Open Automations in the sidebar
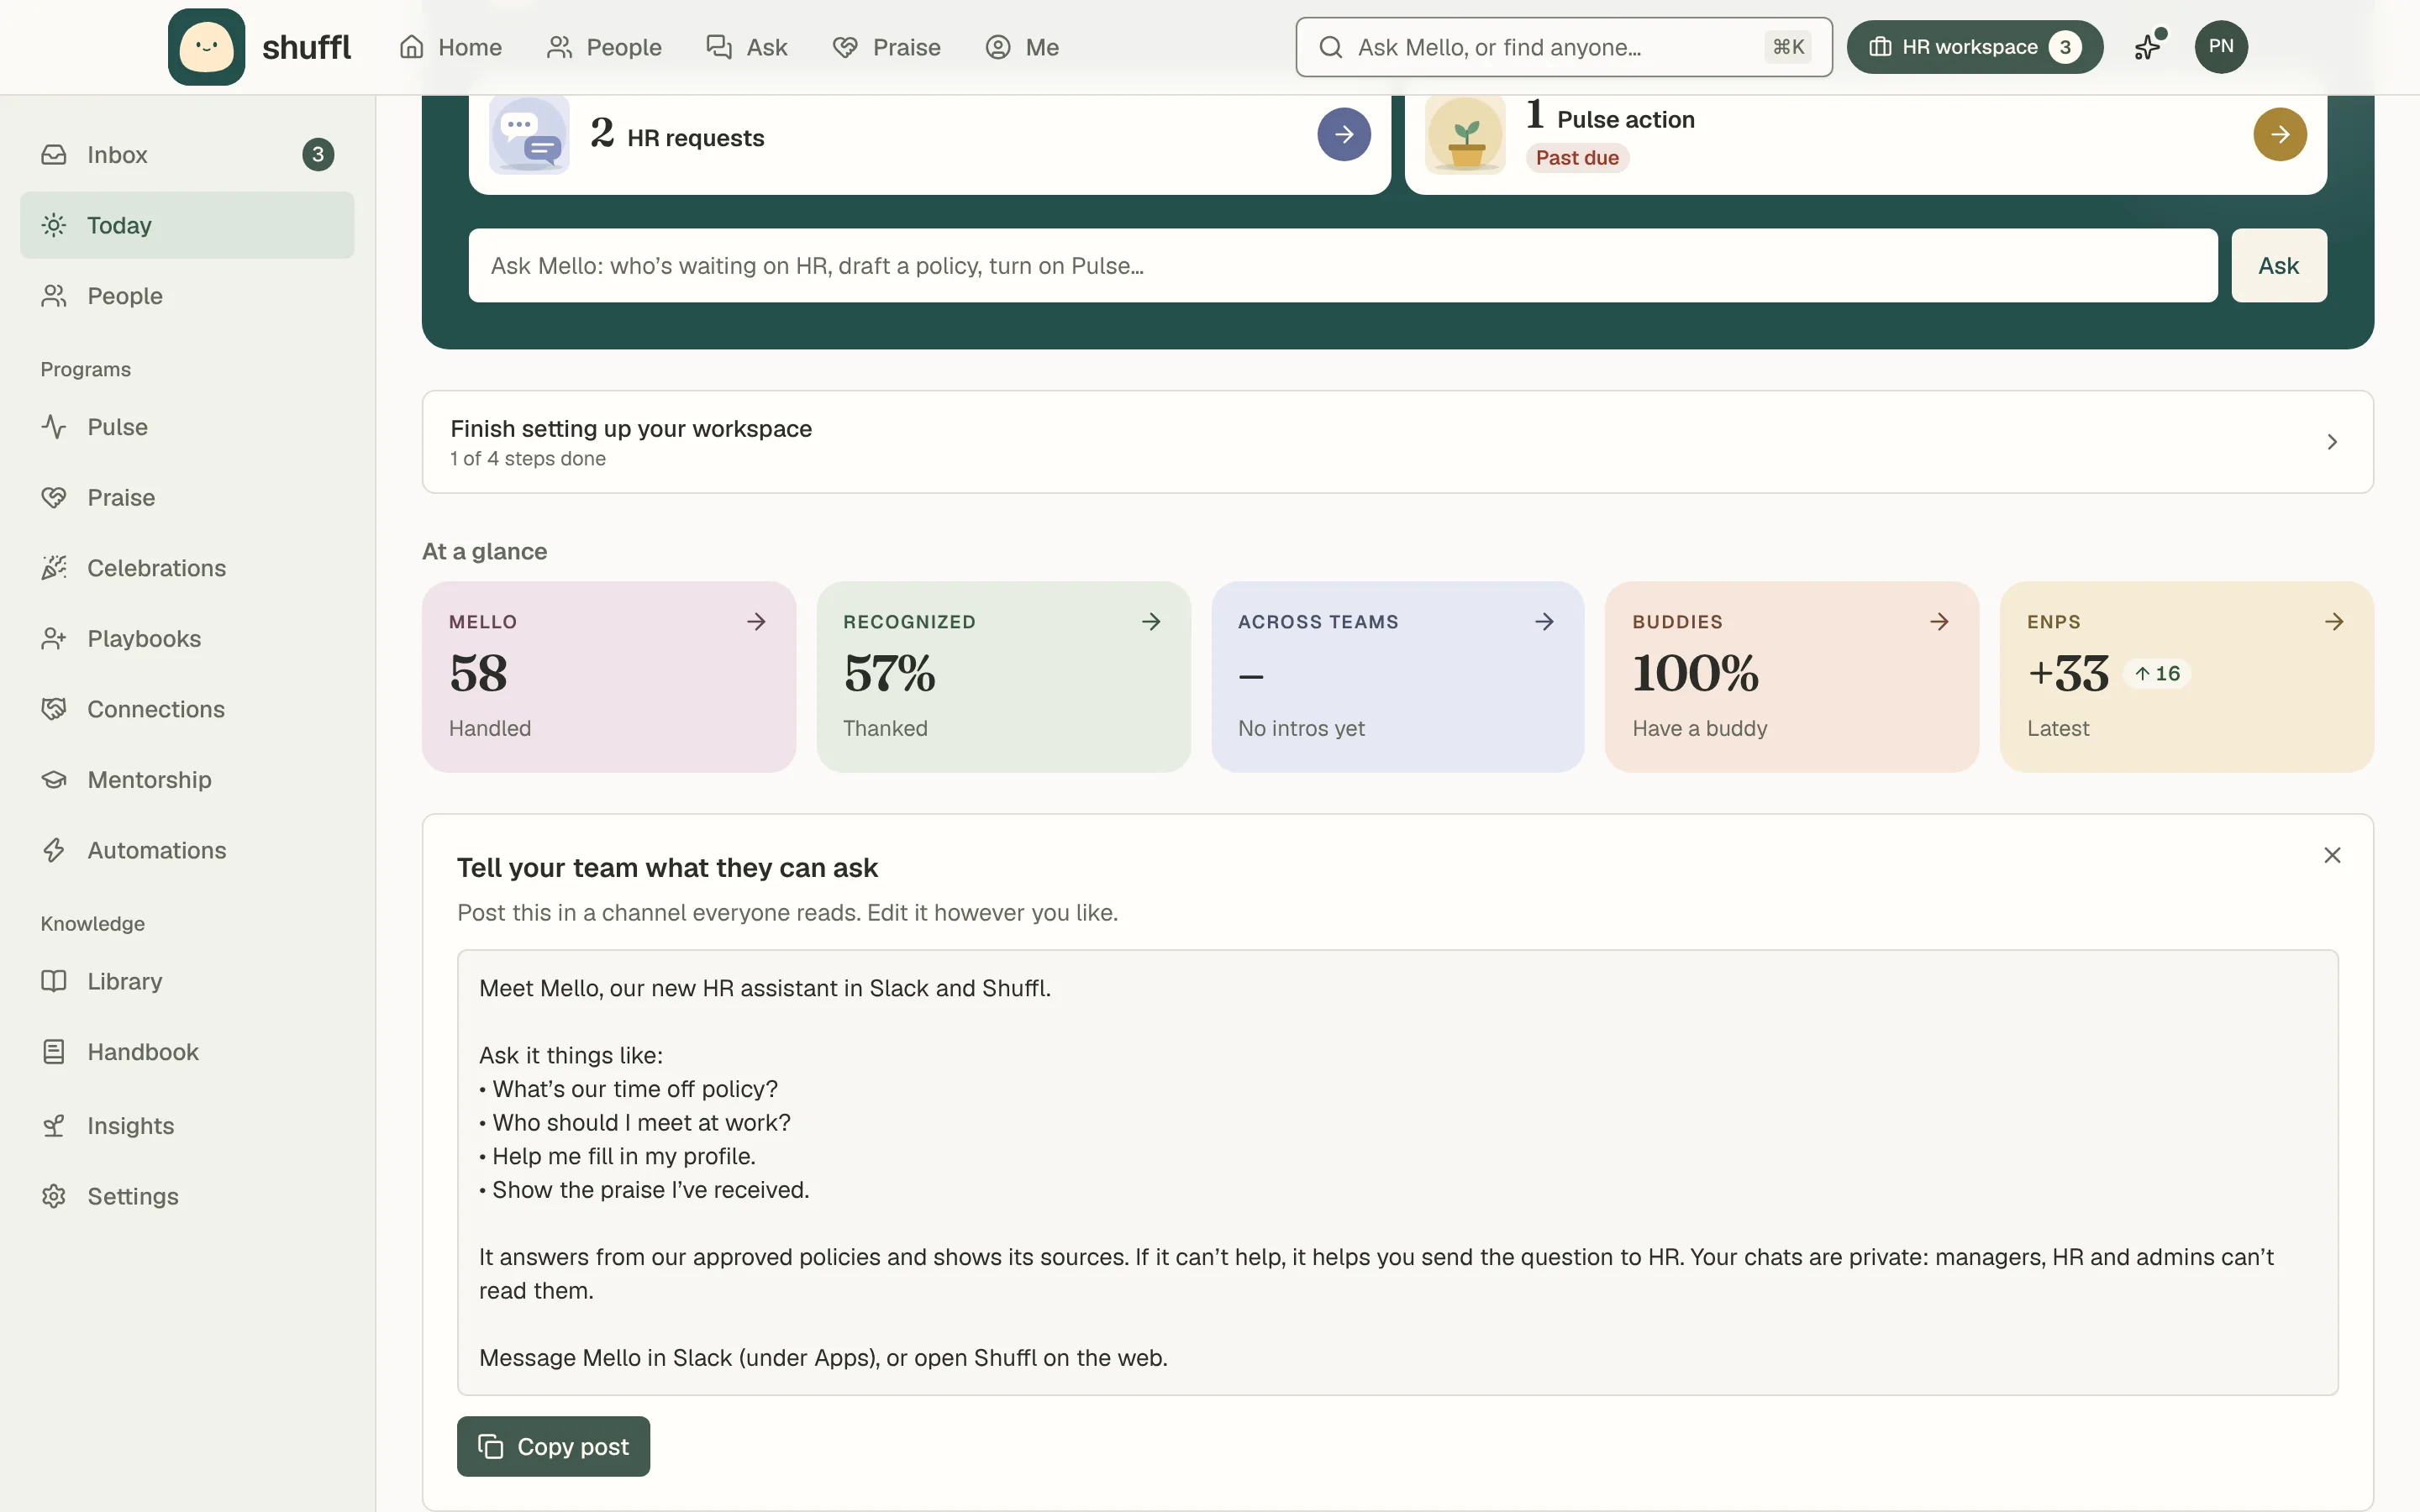Viewport: 2420px width, 1512px height. coord(187,850)
